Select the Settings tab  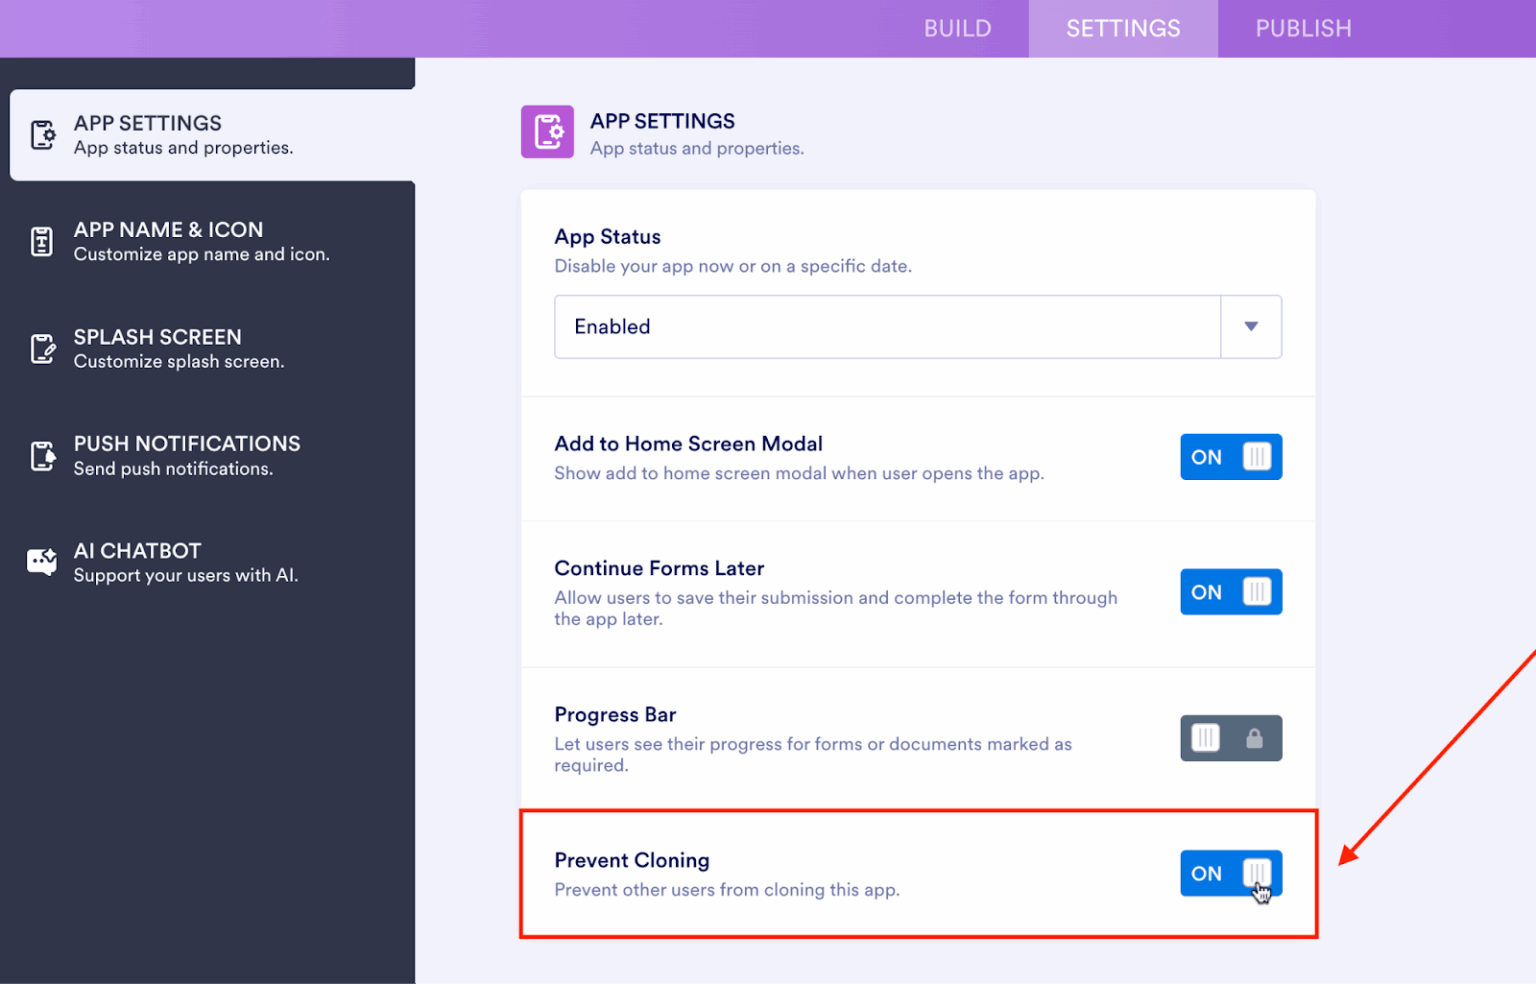pos(1123,28)
